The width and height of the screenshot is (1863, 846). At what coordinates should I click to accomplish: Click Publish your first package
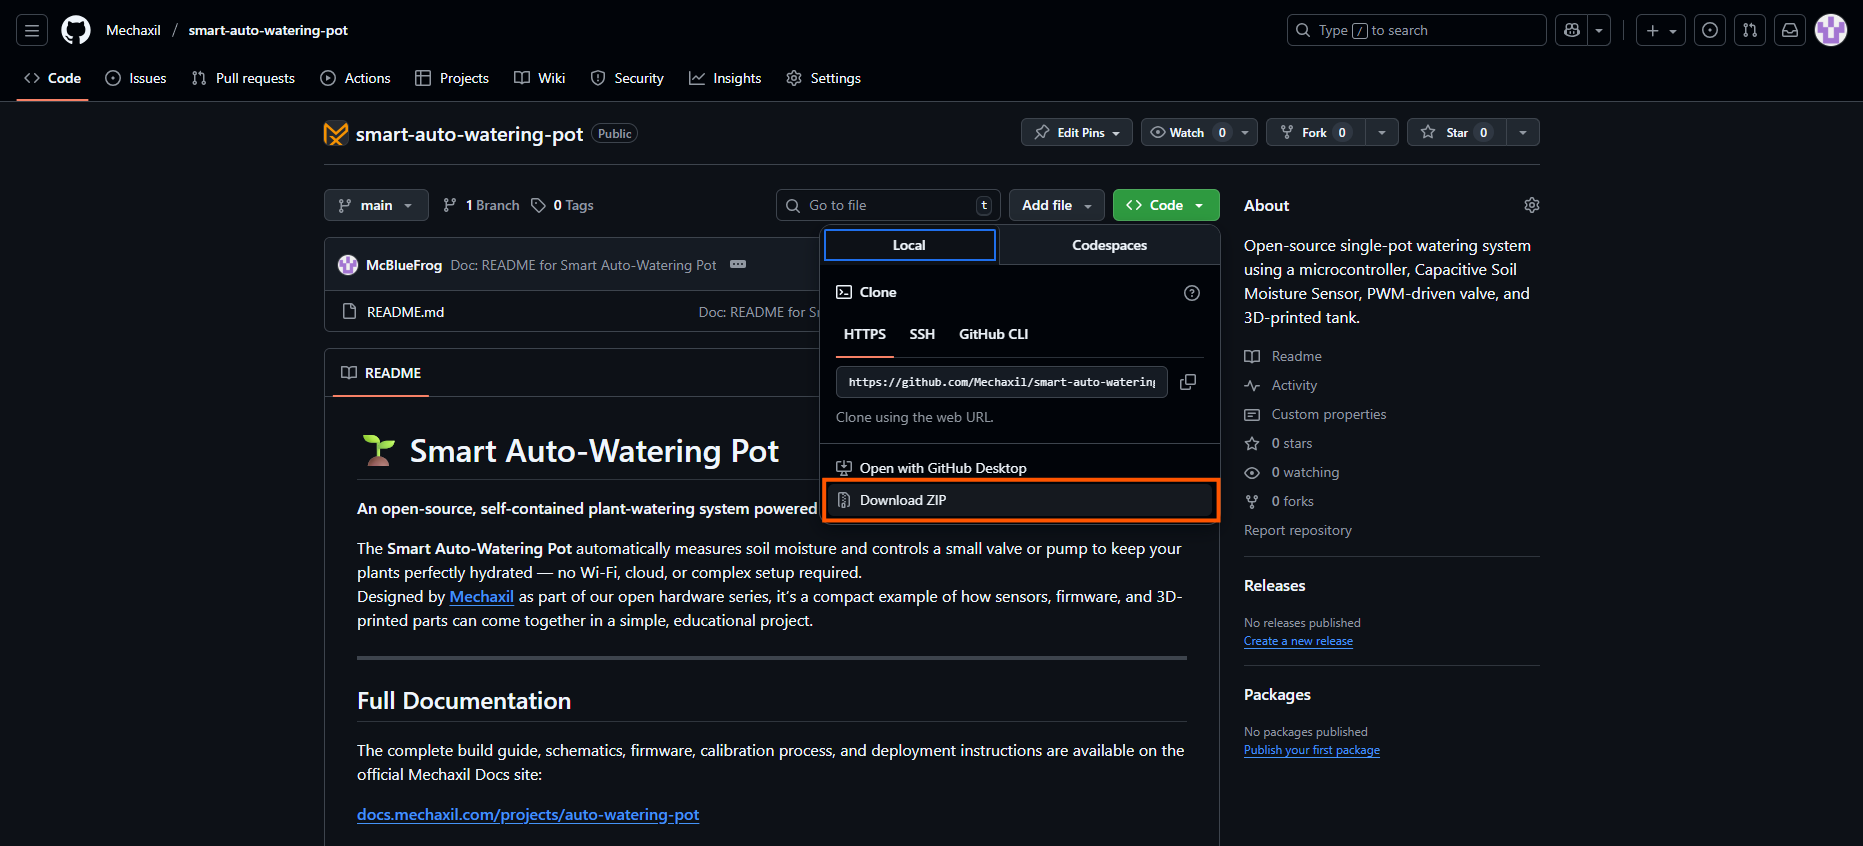[x=1311, y=750]
